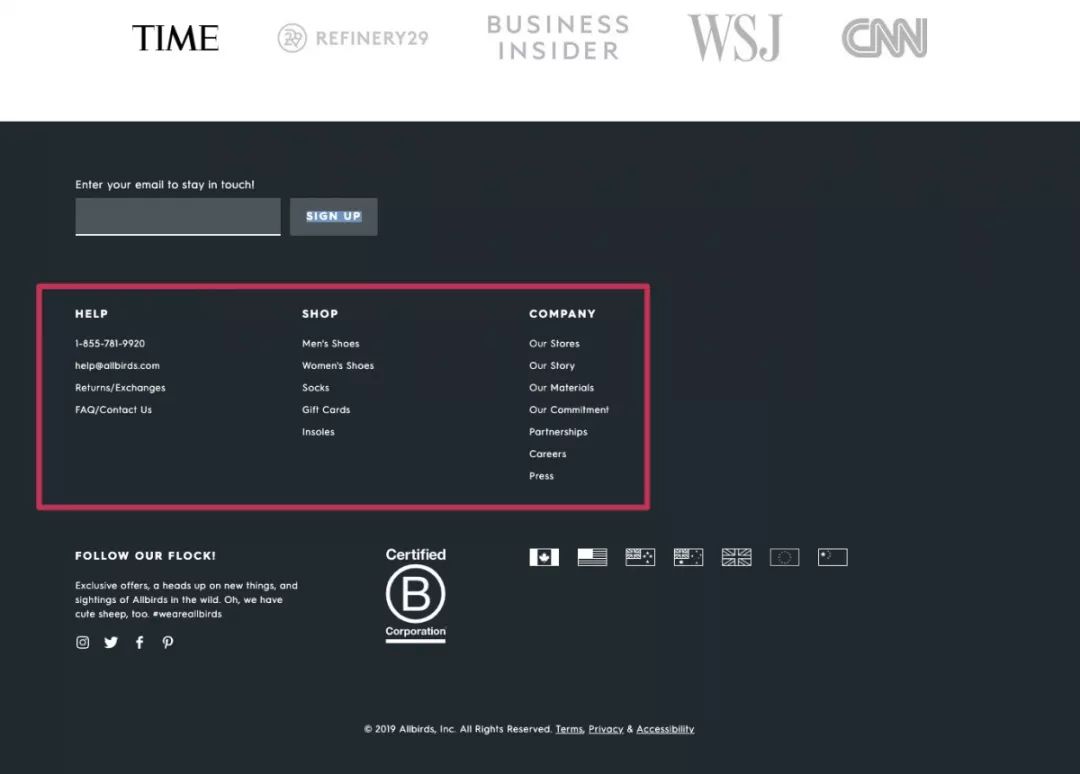
Task: Open the Returns/Exchanges help link
Action: click(120, 387)
